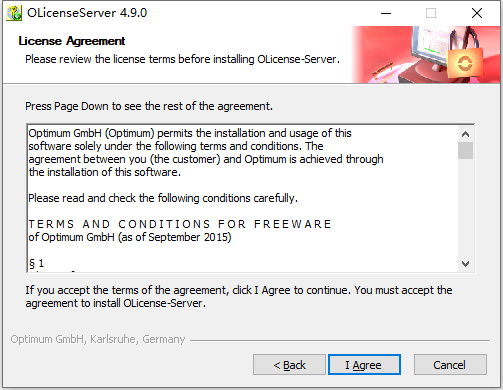Click the license text up arrow
Screen dimensions: 503x390
click(x=465, y=134)
